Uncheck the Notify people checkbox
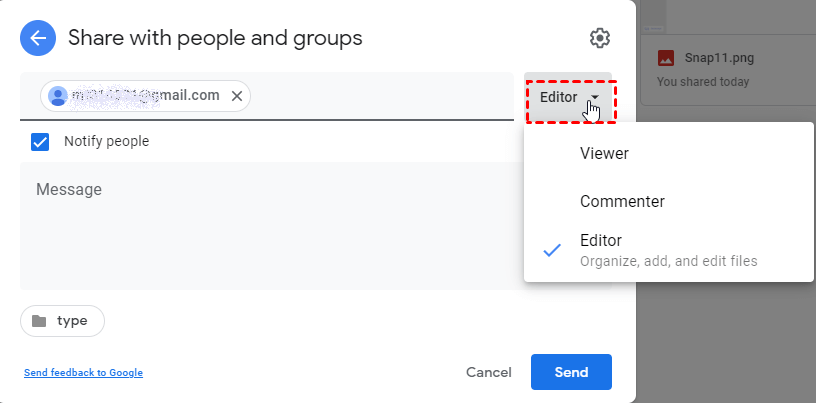Image resolution: width=816 pixels, height=403 pixels. point(40,142)
